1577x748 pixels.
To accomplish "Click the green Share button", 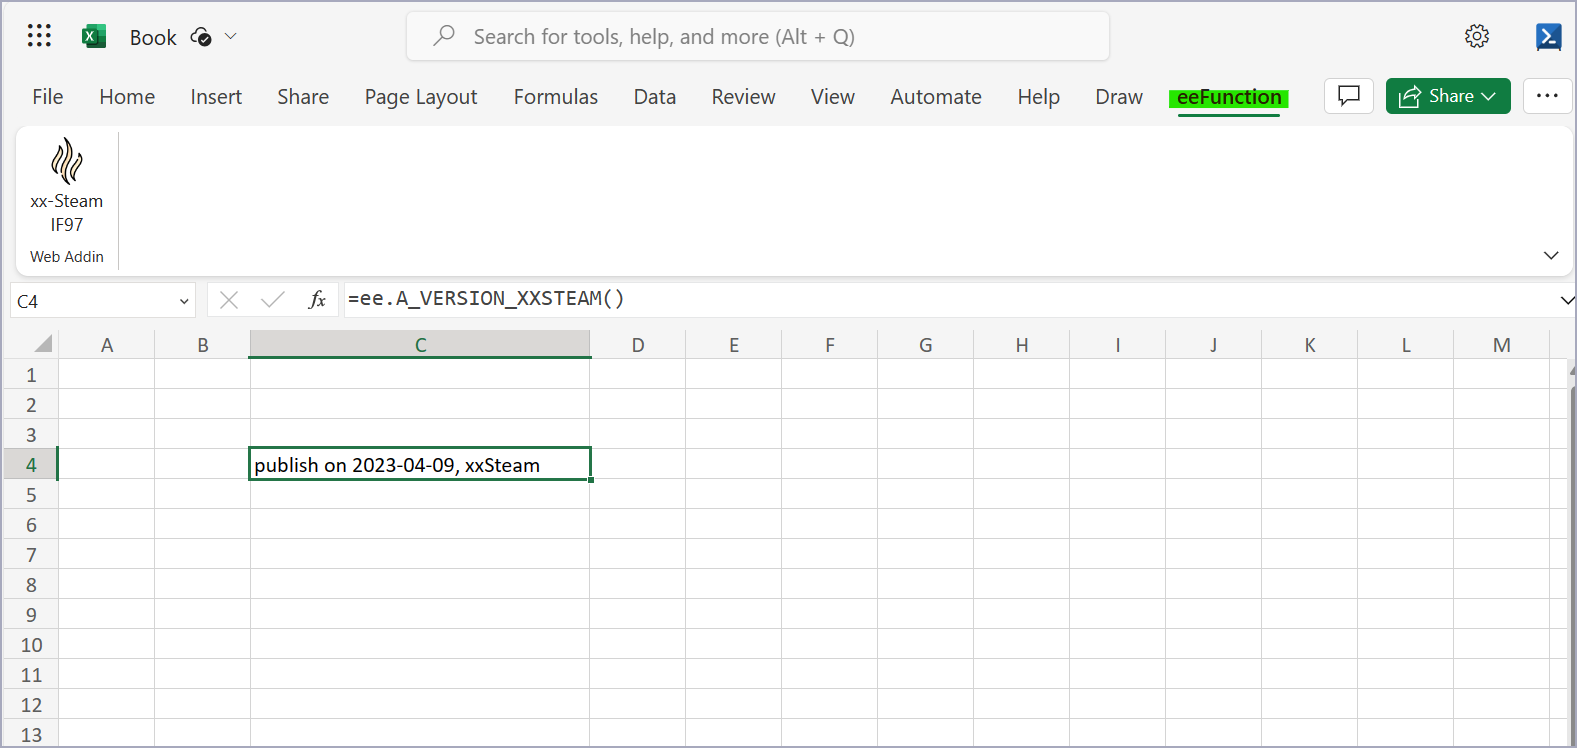I will pos(1448,96).
